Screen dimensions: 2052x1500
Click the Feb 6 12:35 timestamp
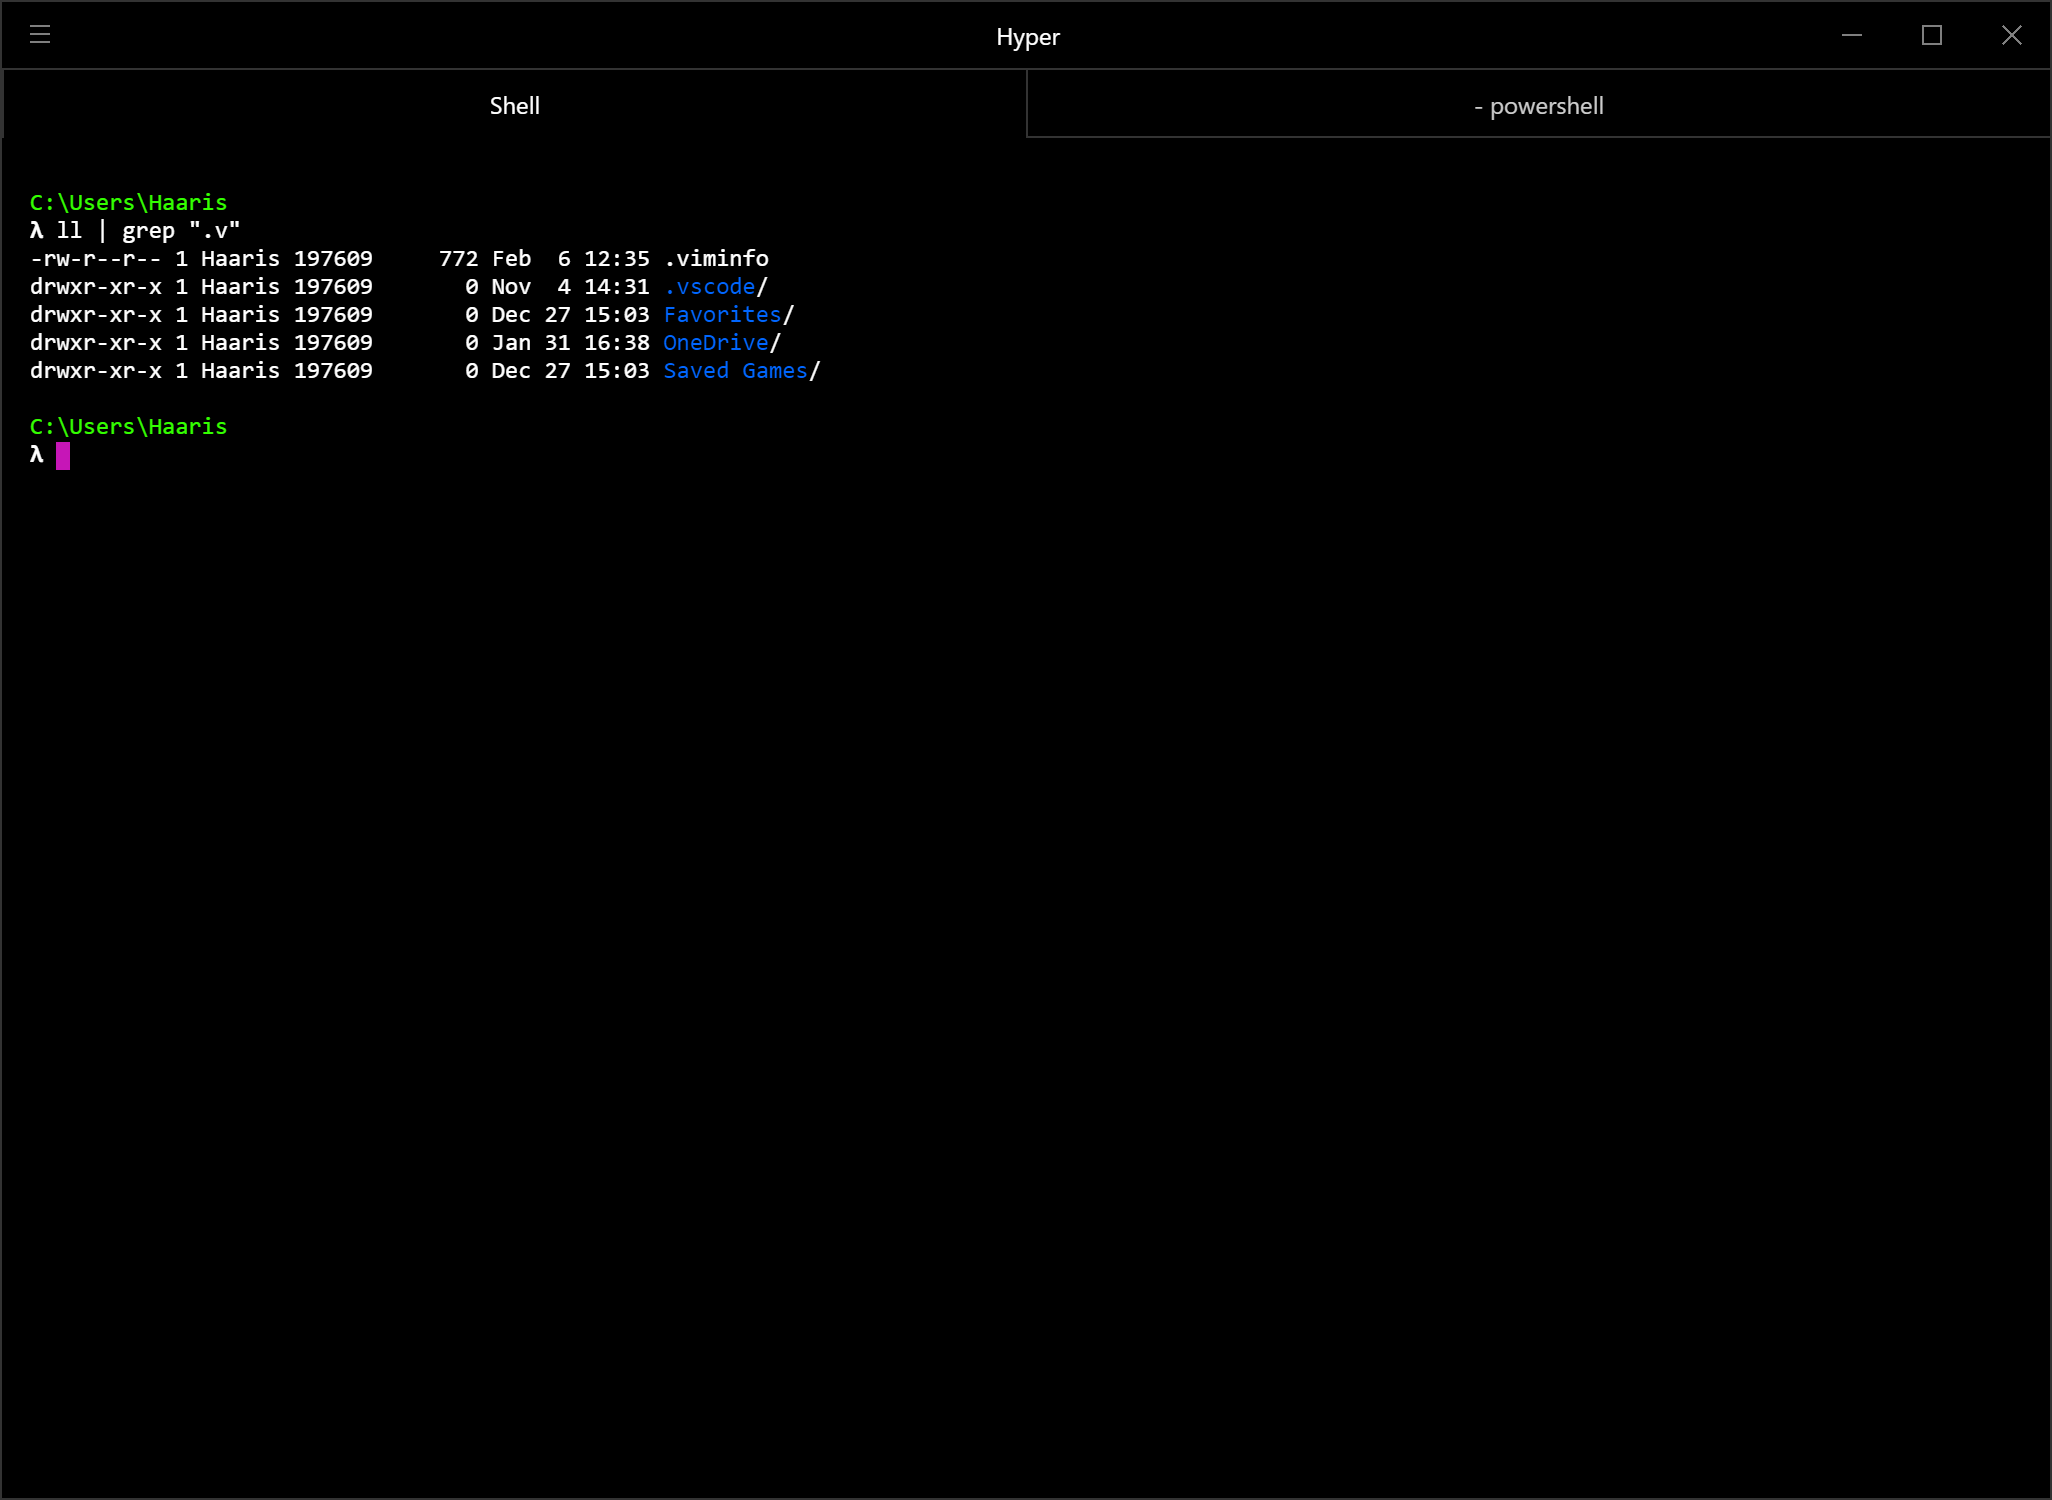pos(570,259)
